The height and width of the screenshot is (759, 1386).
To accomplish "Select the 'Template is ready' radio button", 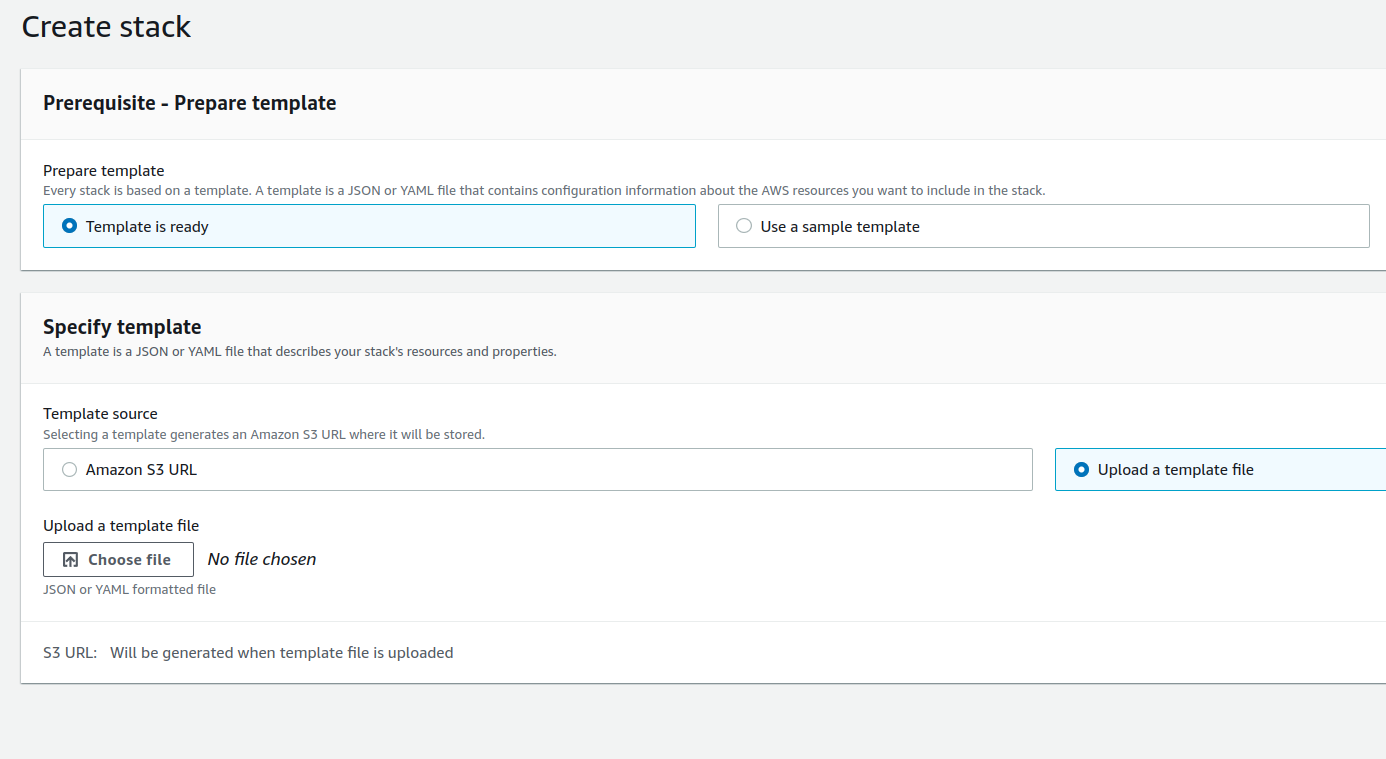I will click(x=70, y=226).
